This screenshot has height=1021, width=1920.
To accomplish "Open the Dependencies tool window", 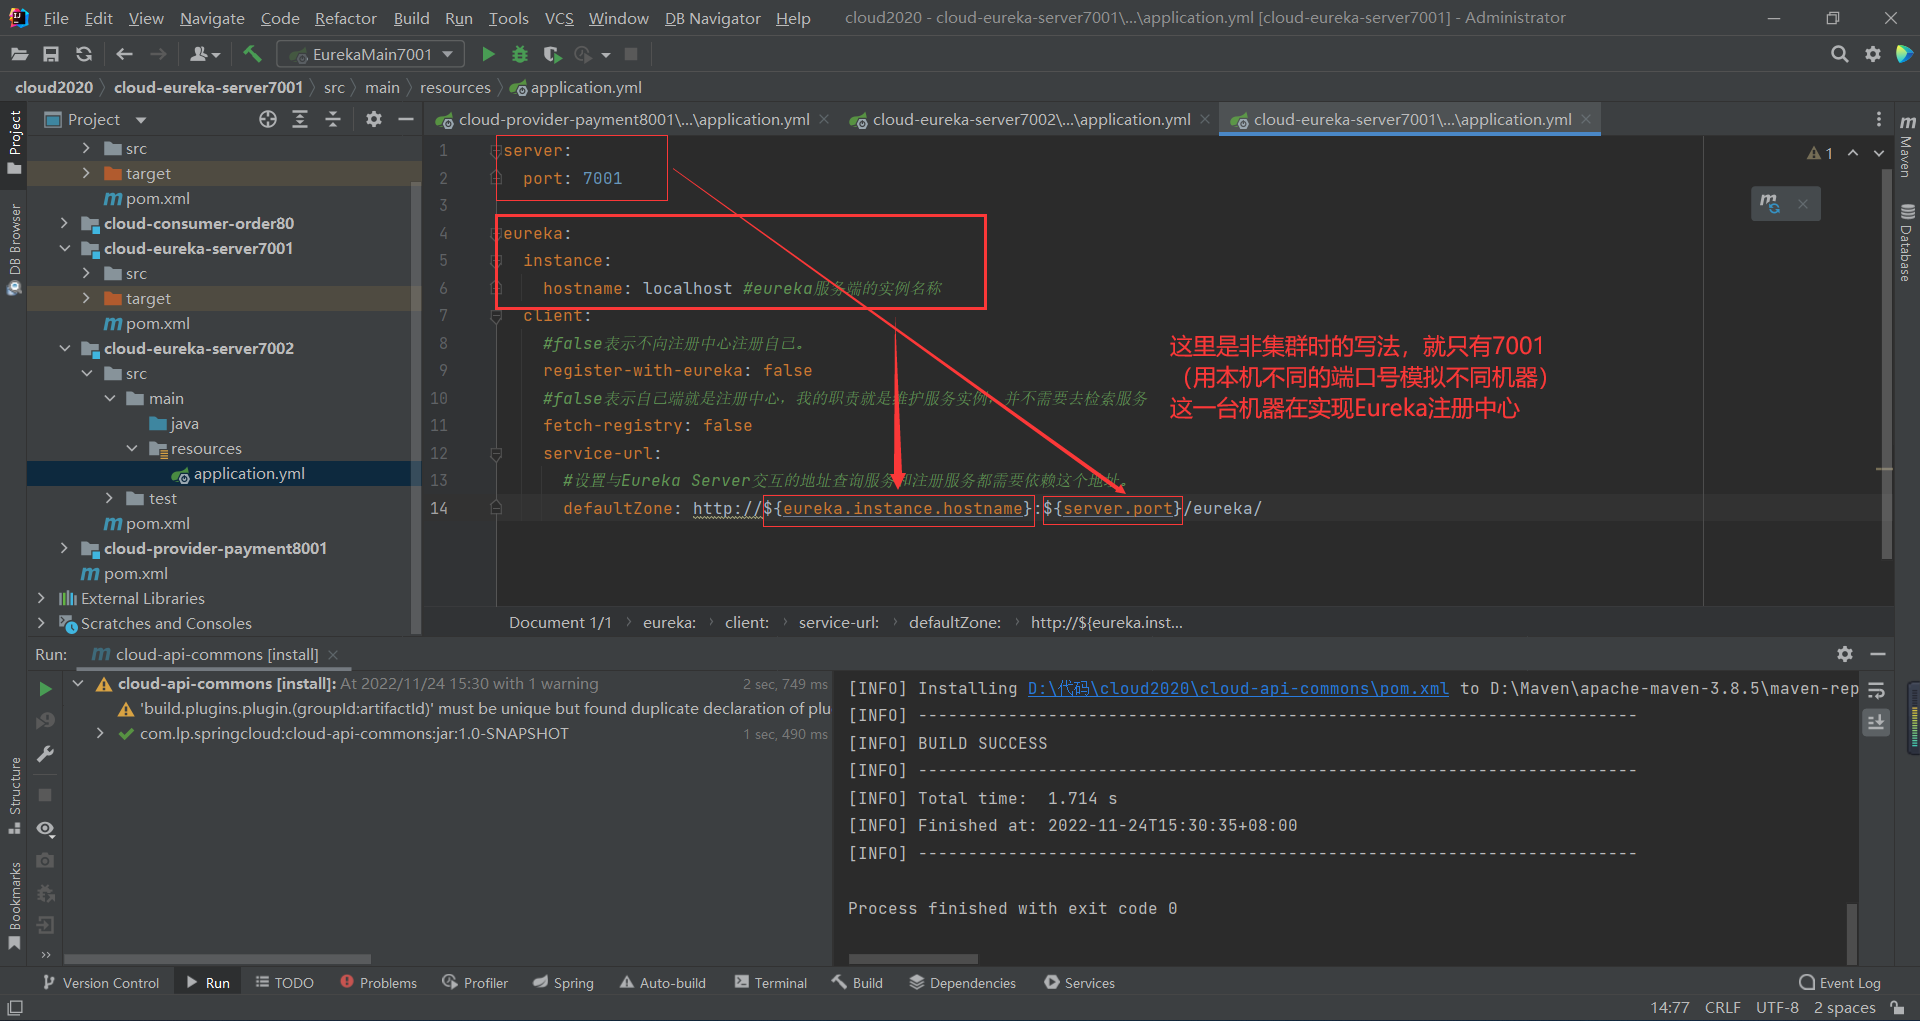I will click(x=962, y=983).
